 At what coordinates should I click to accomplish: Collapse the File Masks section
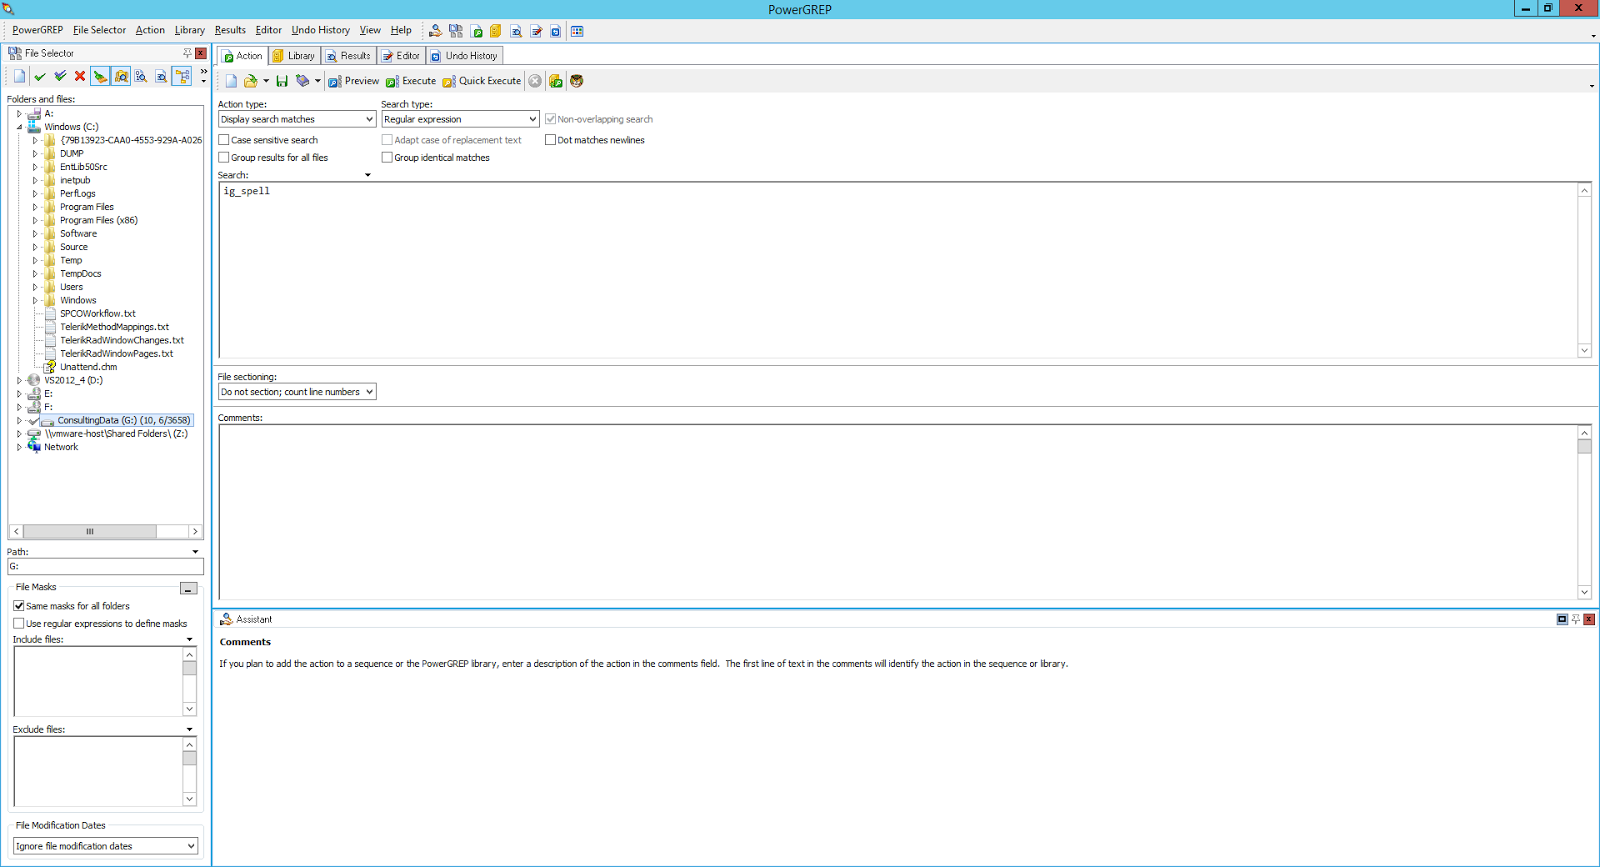tap(188, 588)
